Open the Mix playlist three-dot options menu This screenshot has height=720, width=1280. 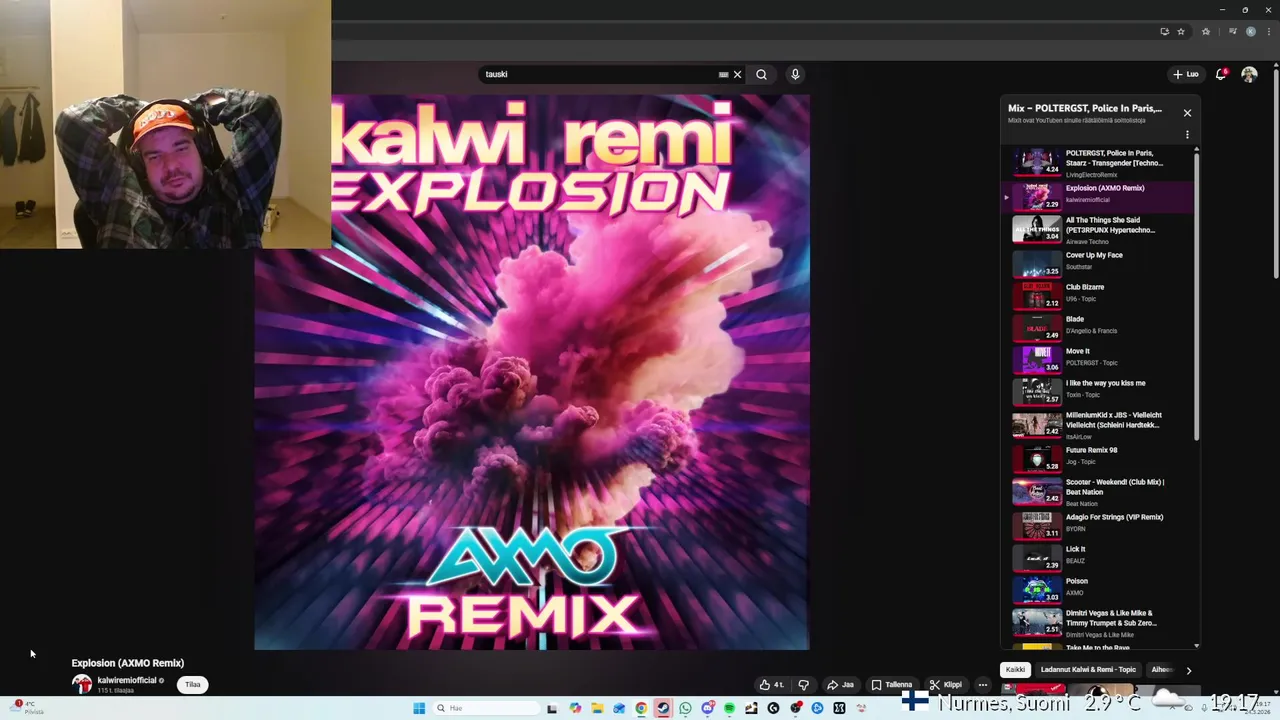tap(1187, 134)
